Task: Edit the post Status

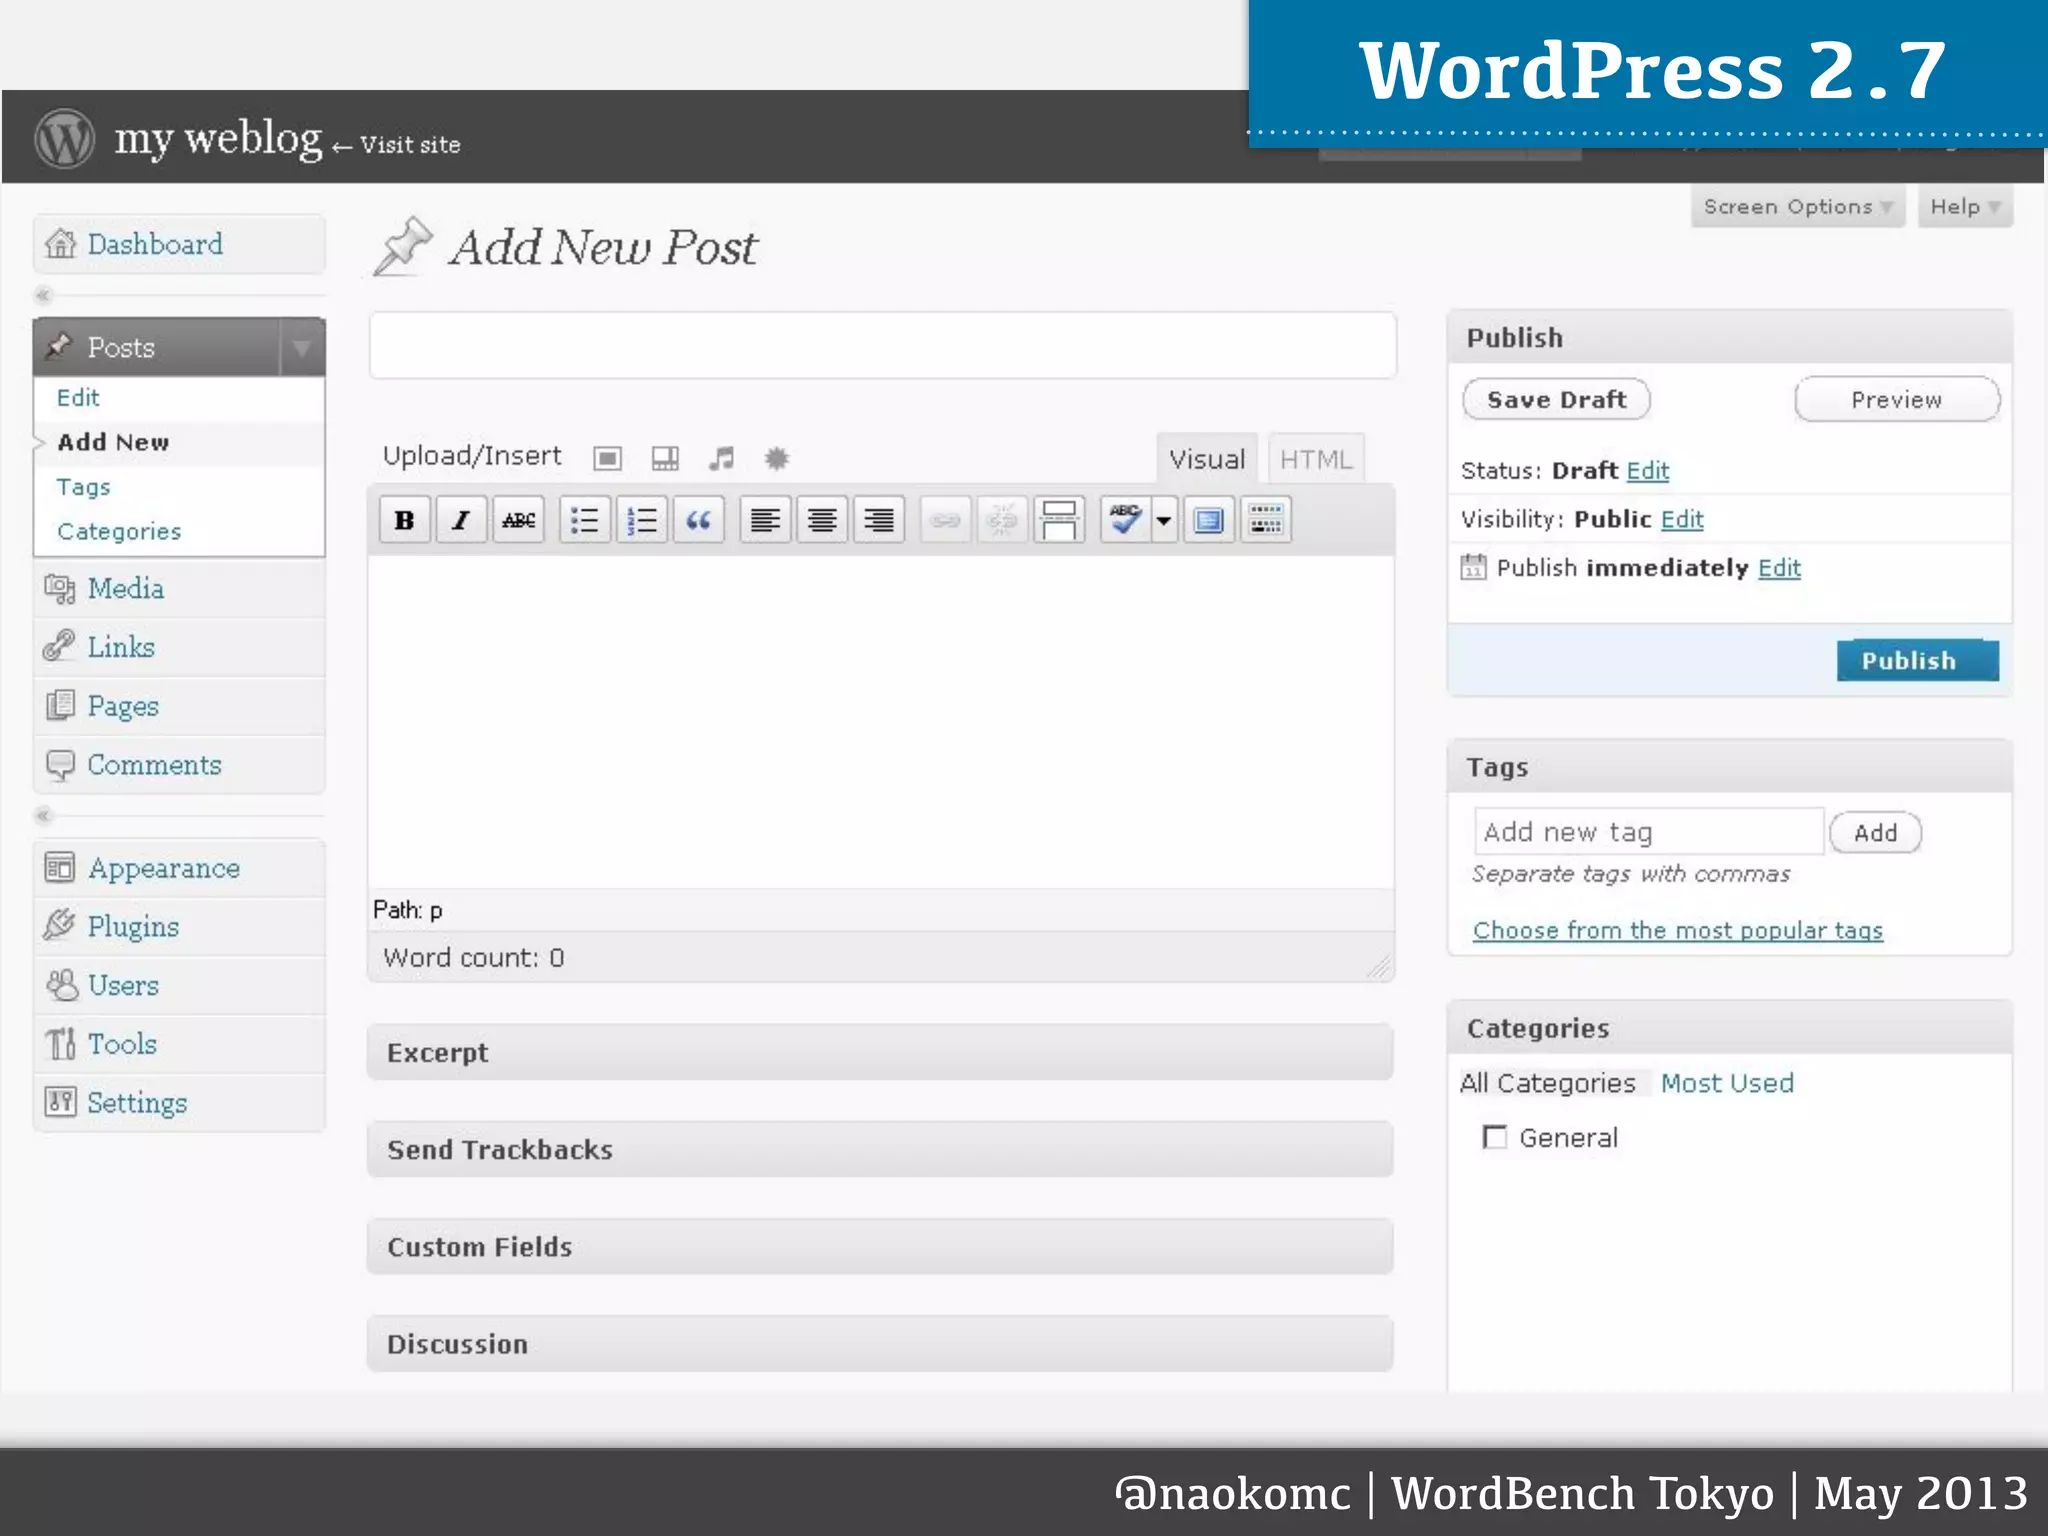Action: click(1648, 471)
